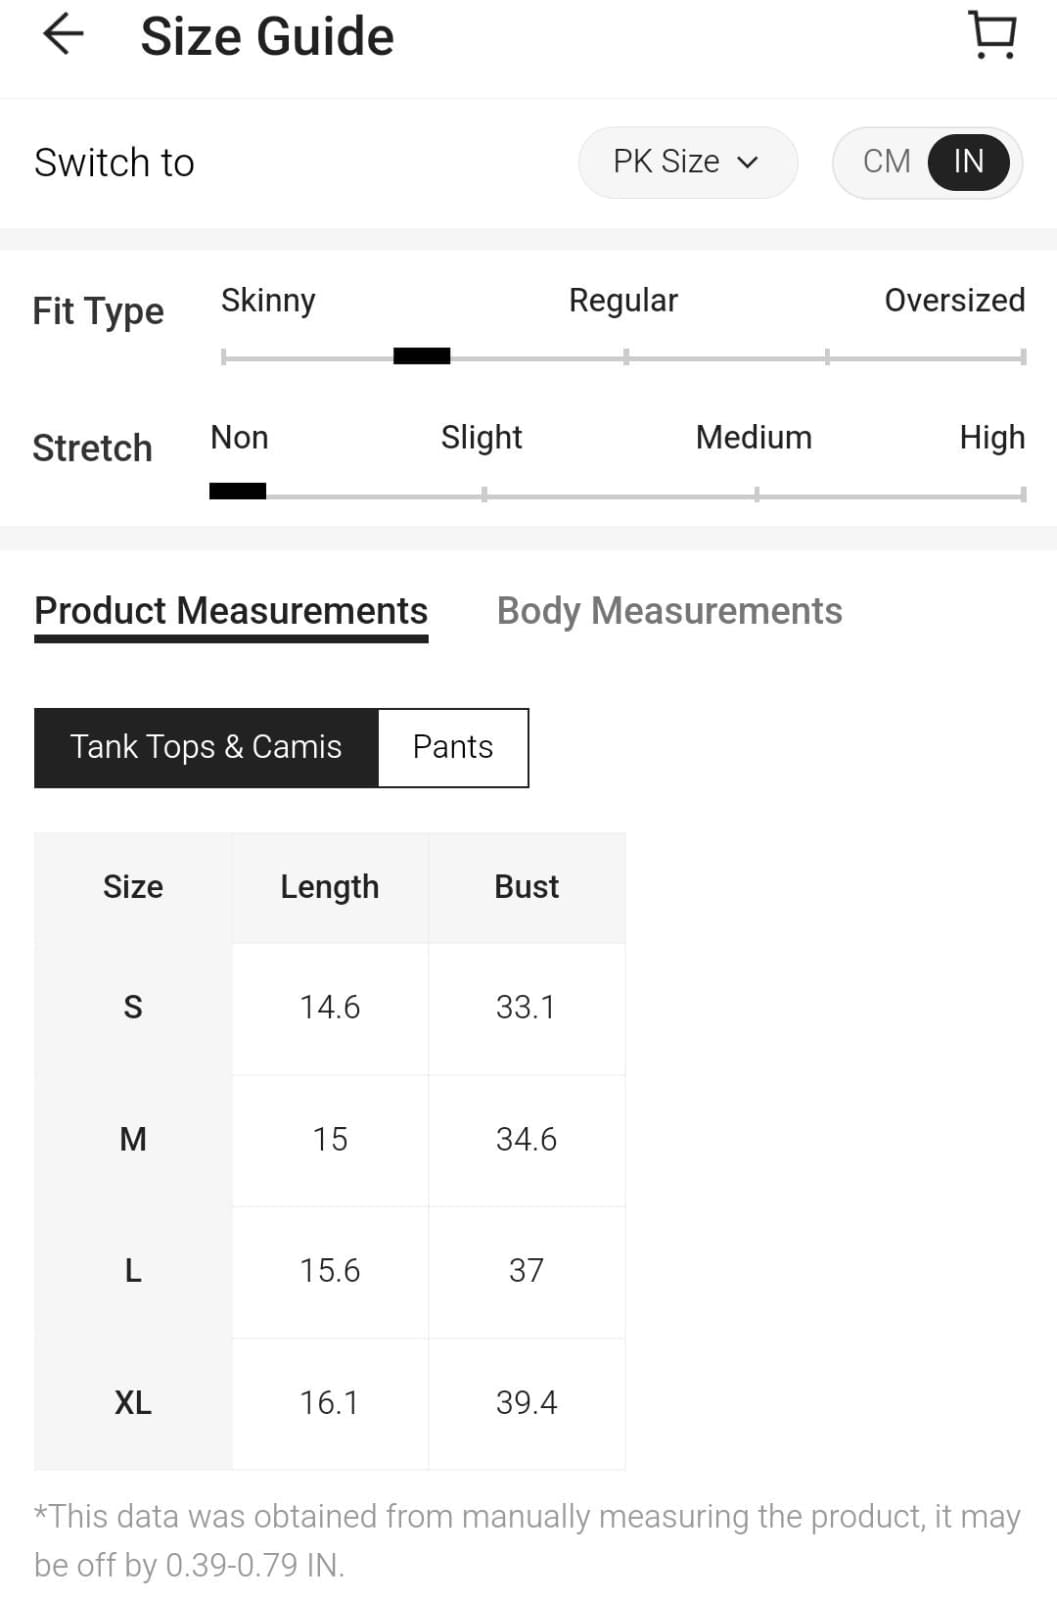Screen dimensions: 1057x1600
Task: Show the Pants measurements
Action: pos(453,747)
